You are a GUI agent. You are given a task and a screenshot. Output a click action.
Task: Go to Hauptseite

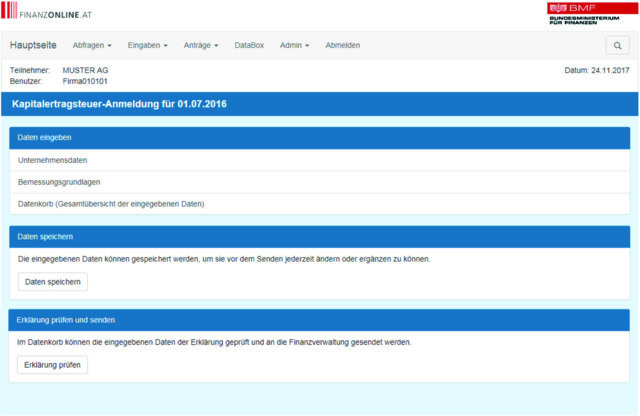33,45
